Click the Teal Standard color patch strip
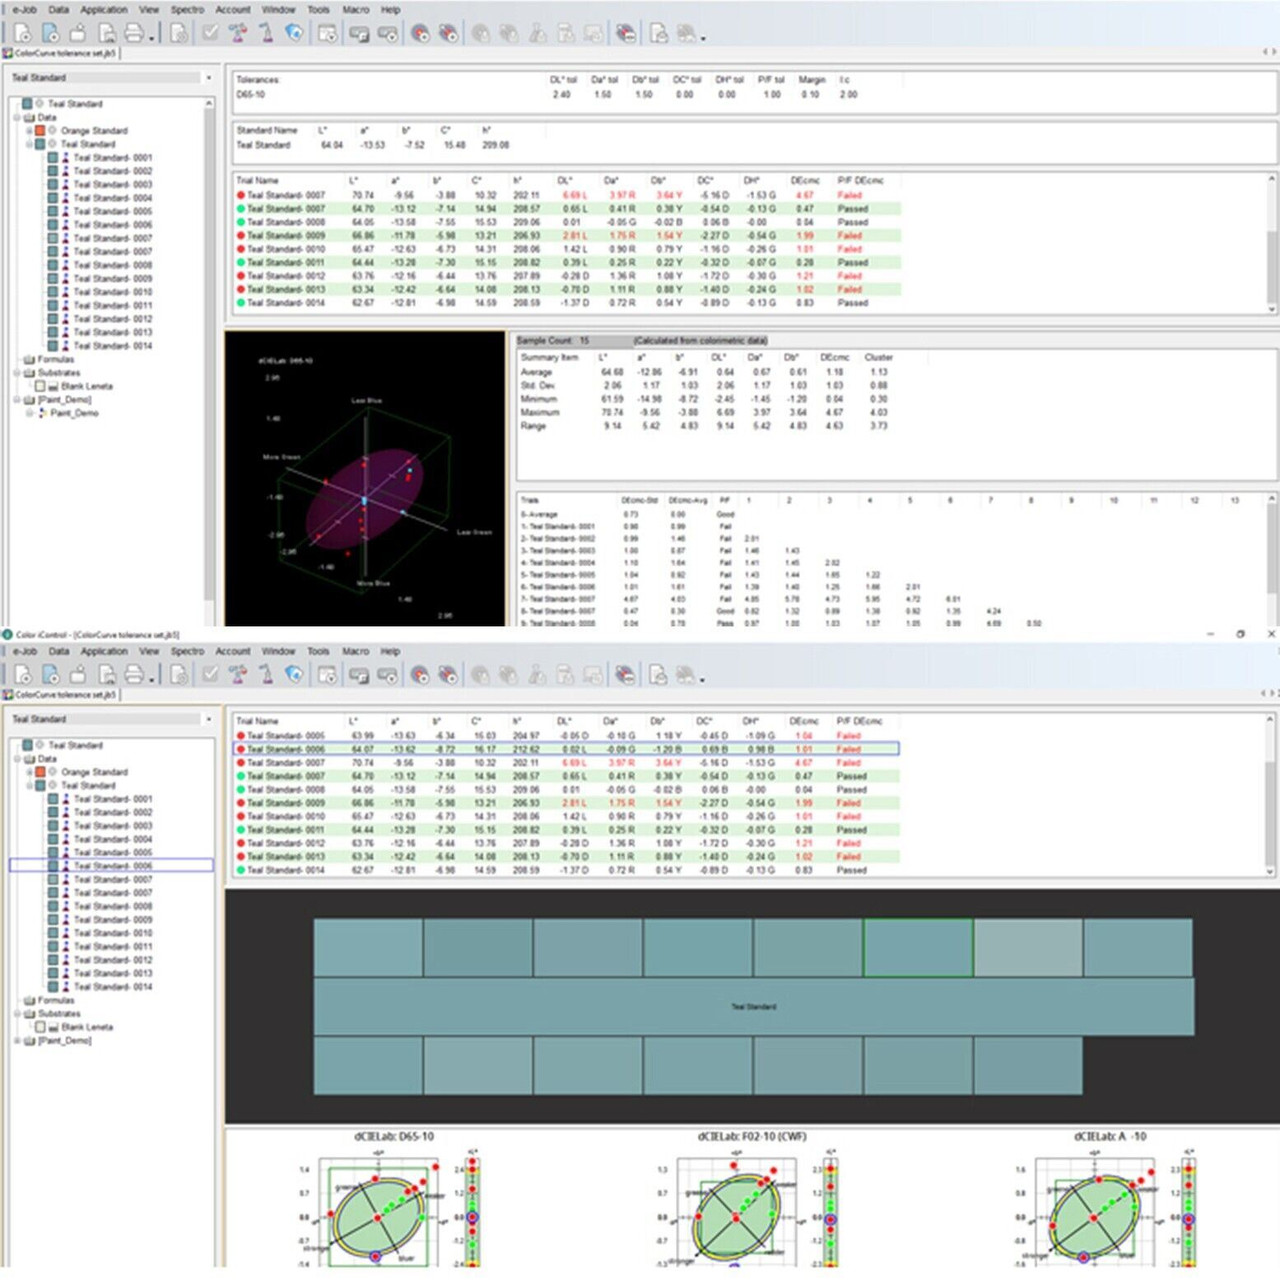1280x1280 pixels. pyautogui.click(x=755, y=1007)
